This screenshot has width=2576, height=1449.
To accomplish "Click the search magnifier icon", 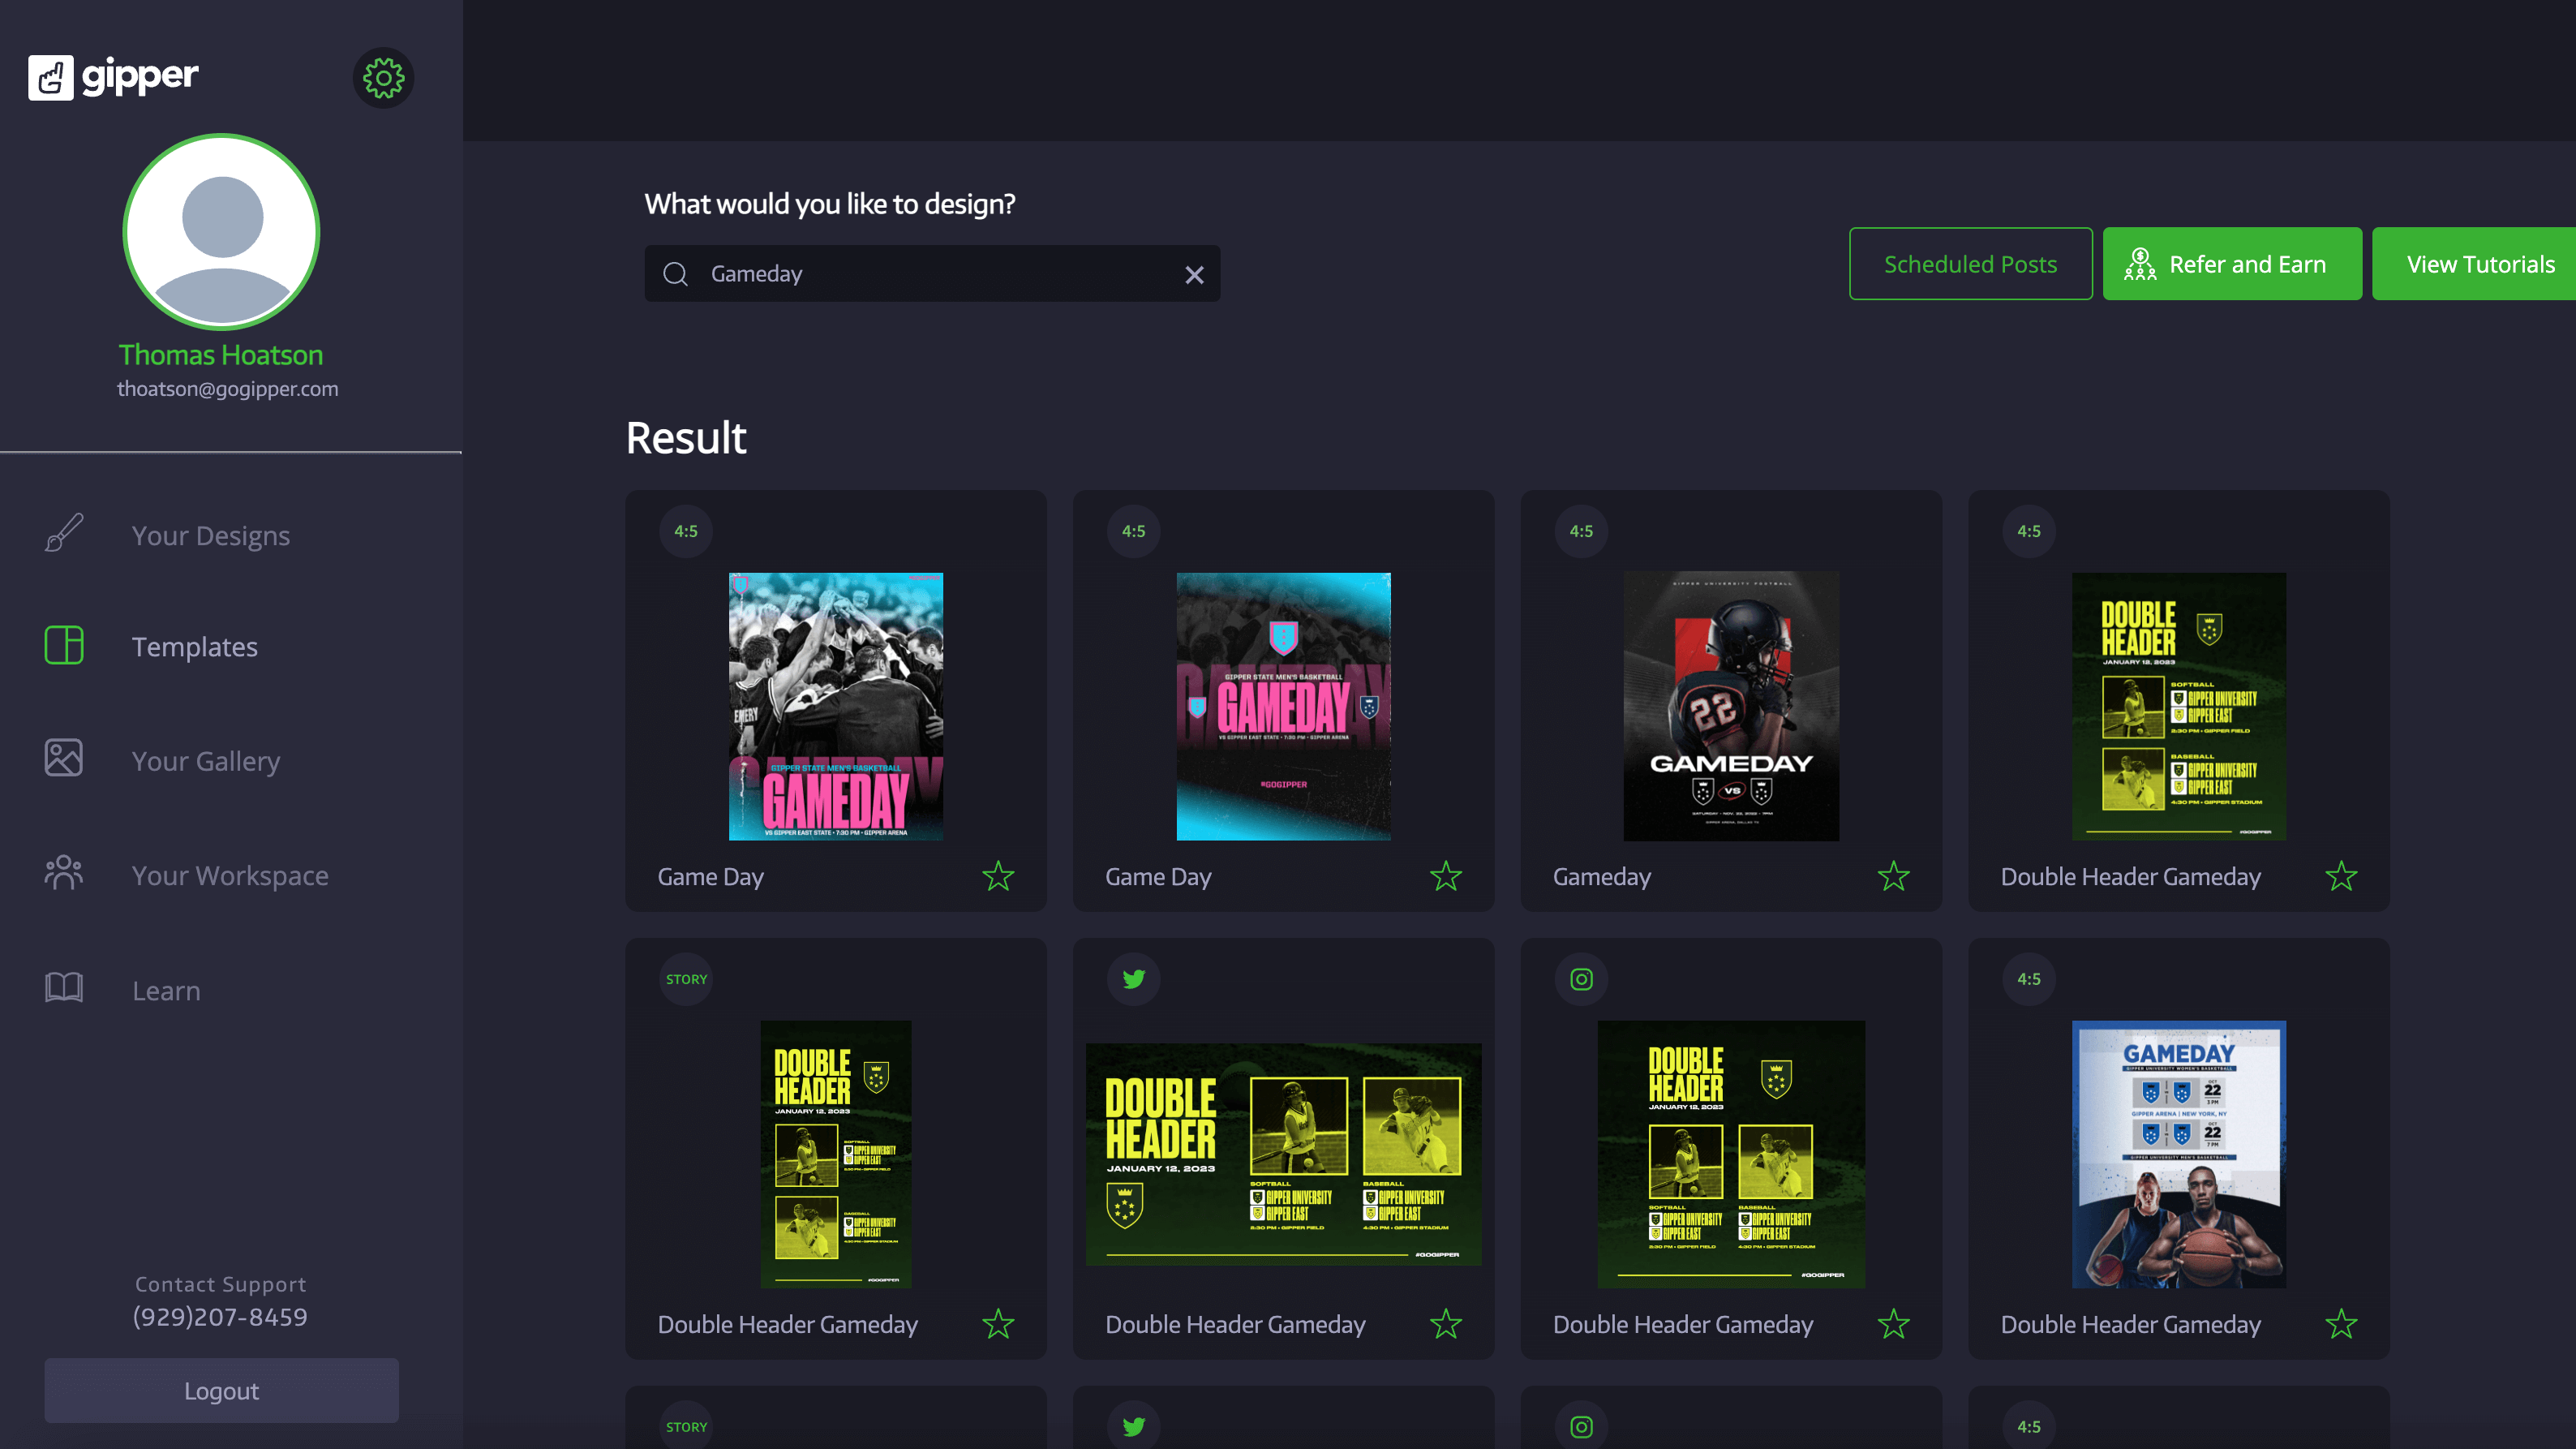I will [x=676, y=274].
